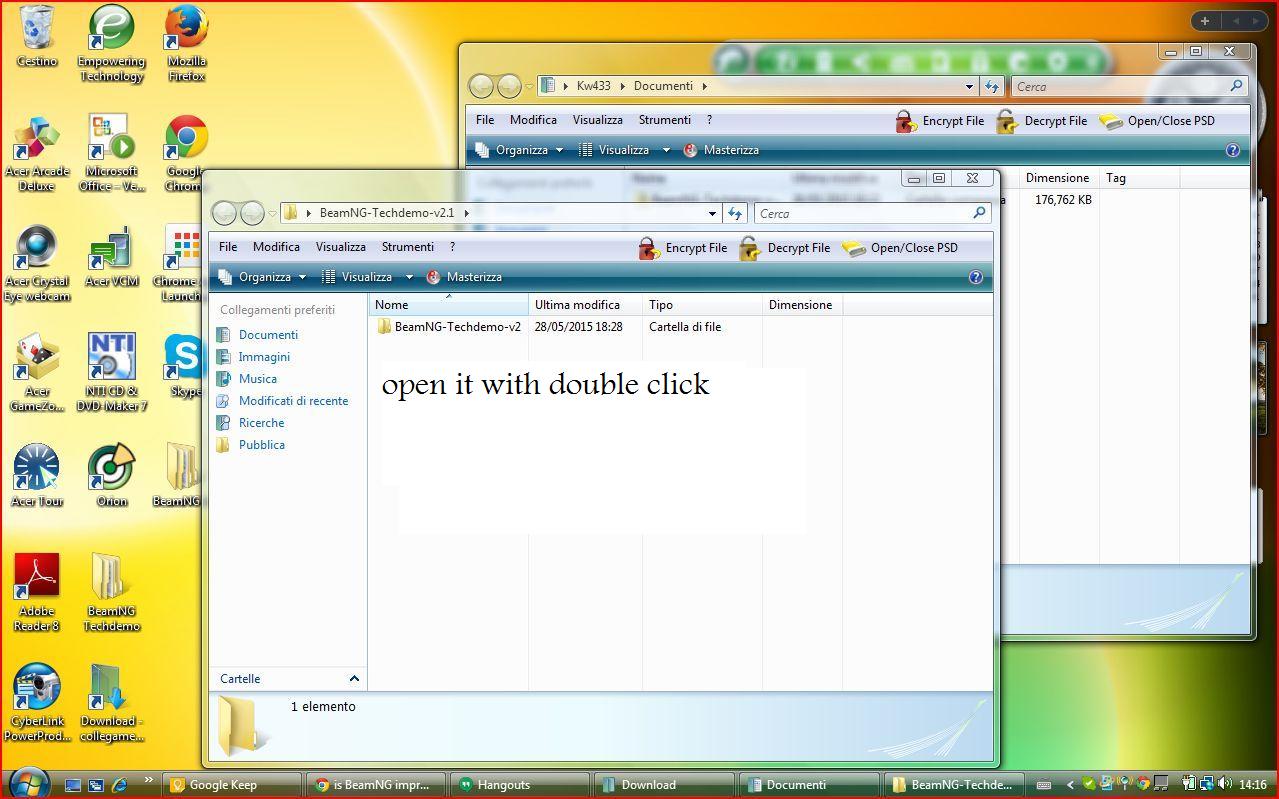This screenshot has width=1279, height=799.
Task: Select Acer Tour desktop icon
Action: [37, 476]
